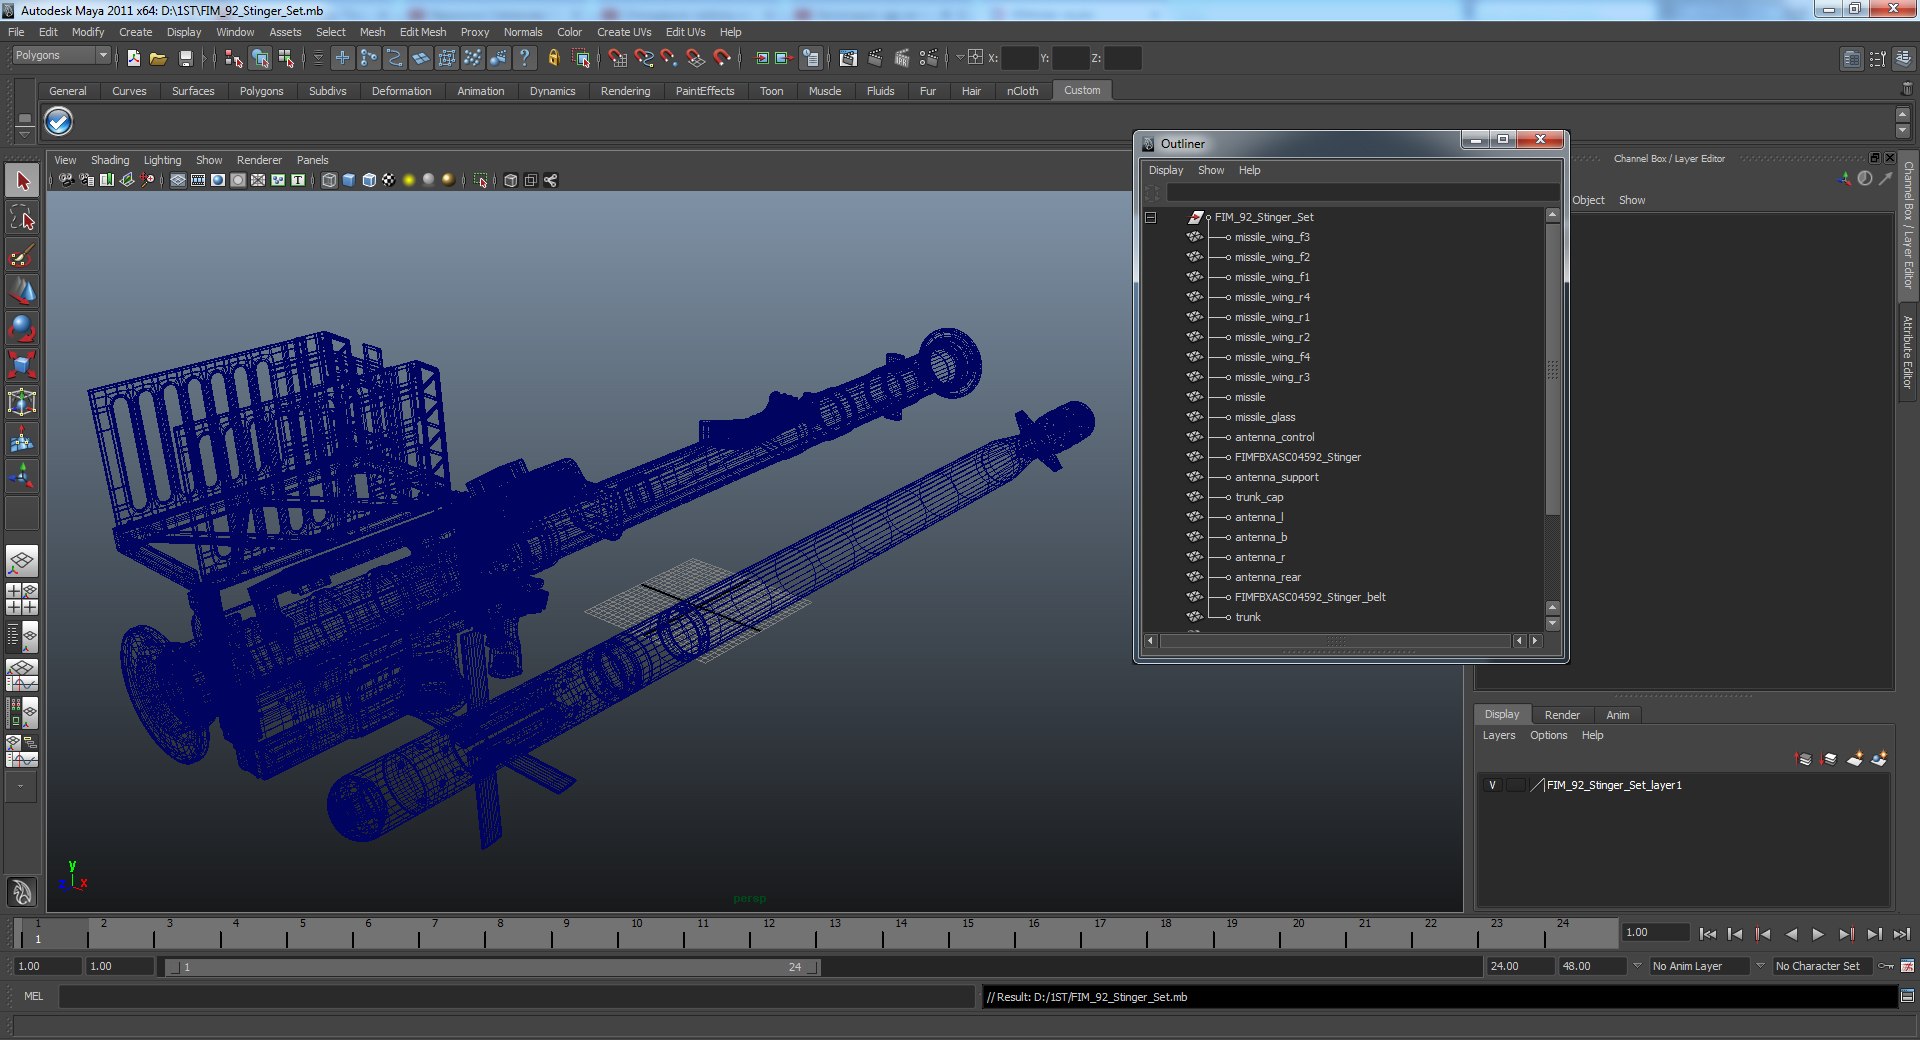Toggle X-Ray display icon in viewport toolbar
Viewport: 1920px width, 1040px height.
pos(511,180)
